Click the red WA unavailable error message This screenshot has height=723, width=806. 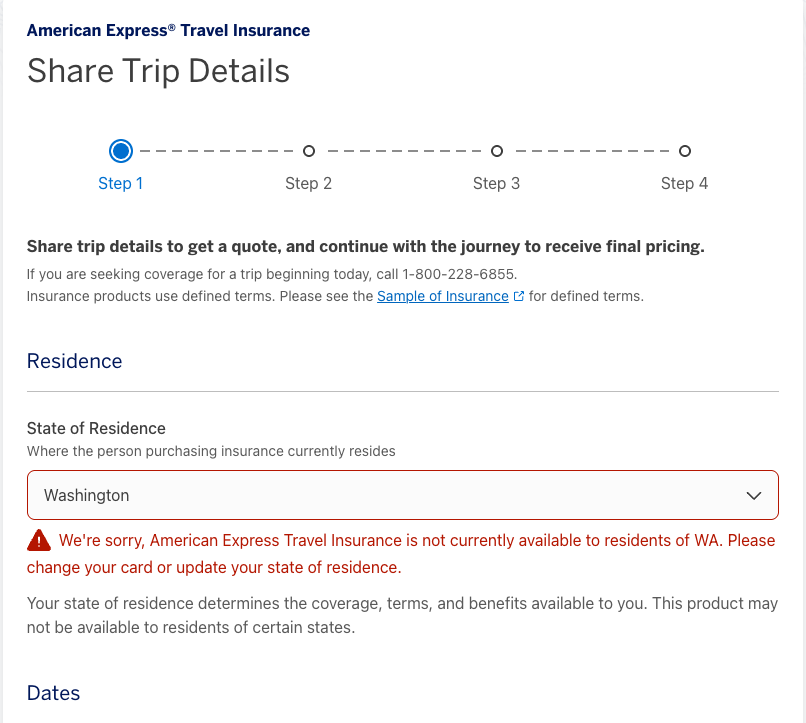400,554
